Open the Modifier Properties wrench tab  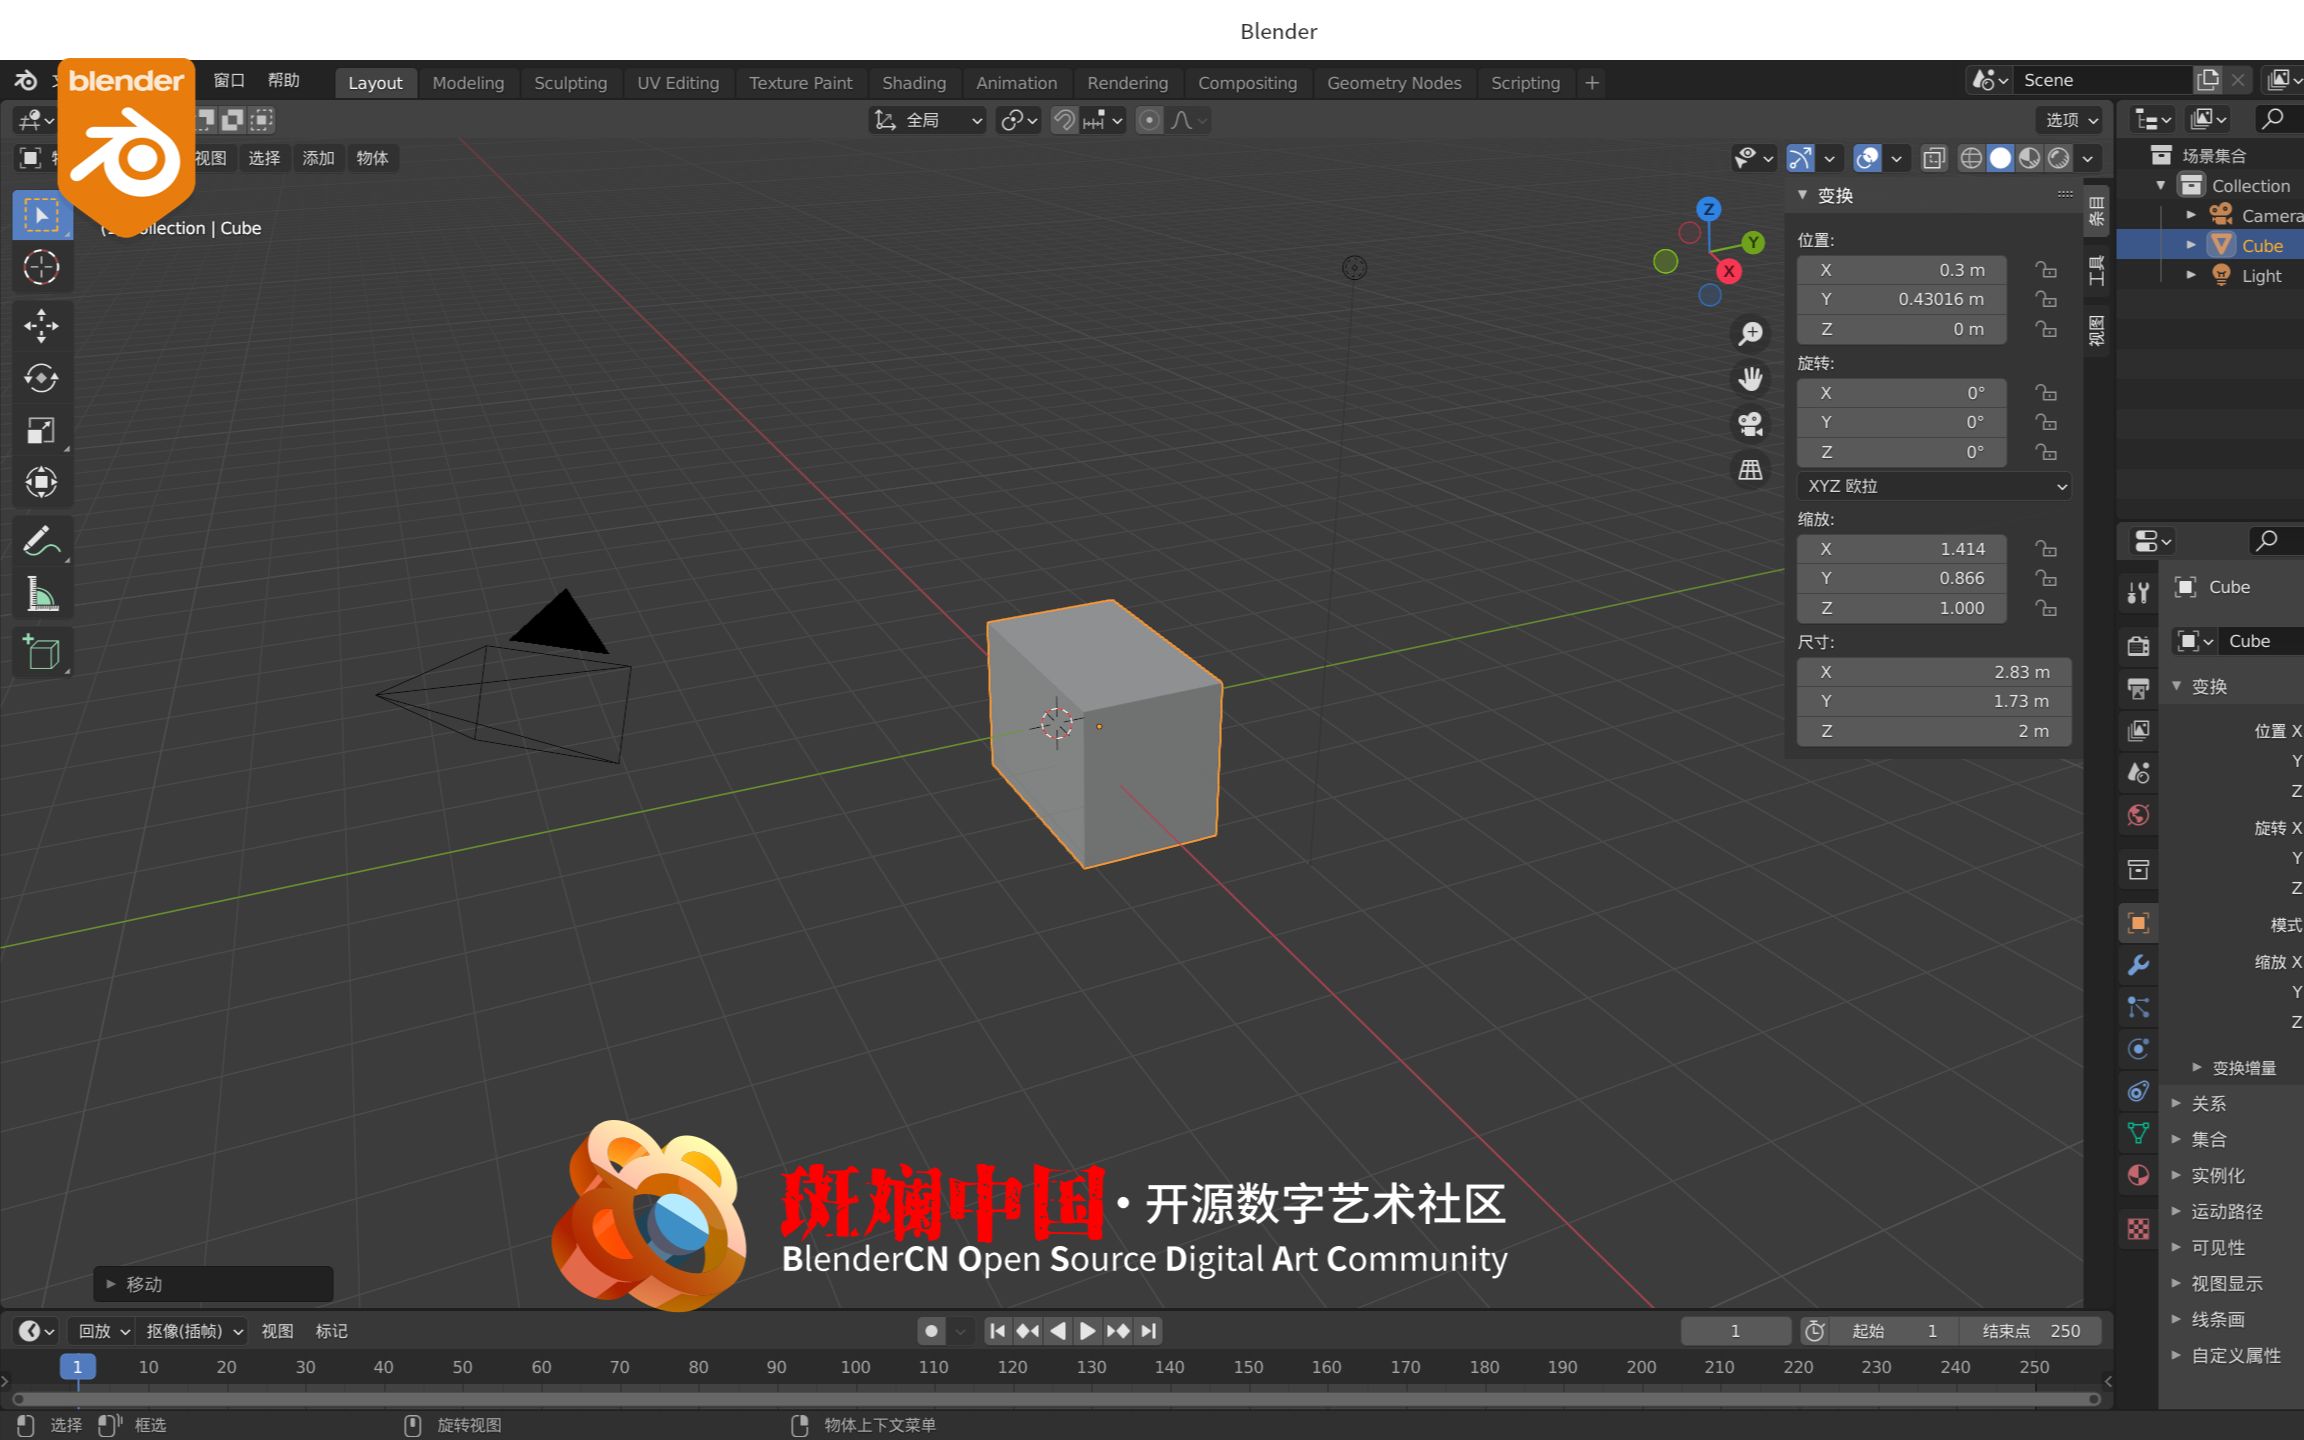[2137, 966]
